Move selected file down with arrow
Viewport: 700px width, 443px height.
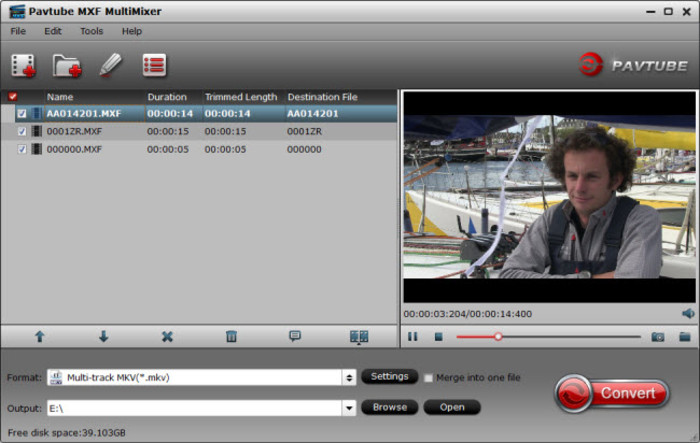(x=104, y=336)
